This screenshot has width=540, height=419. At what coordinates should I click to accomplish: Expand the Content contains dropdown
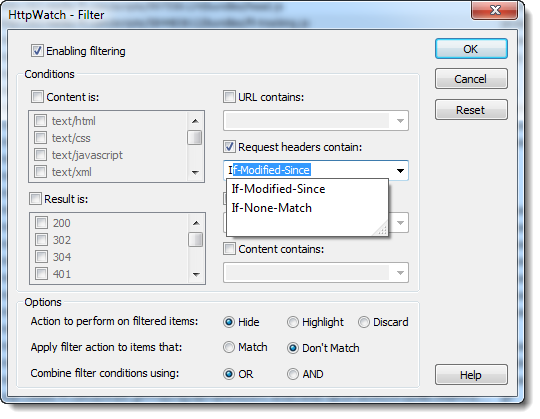click(x=400, y=273)
